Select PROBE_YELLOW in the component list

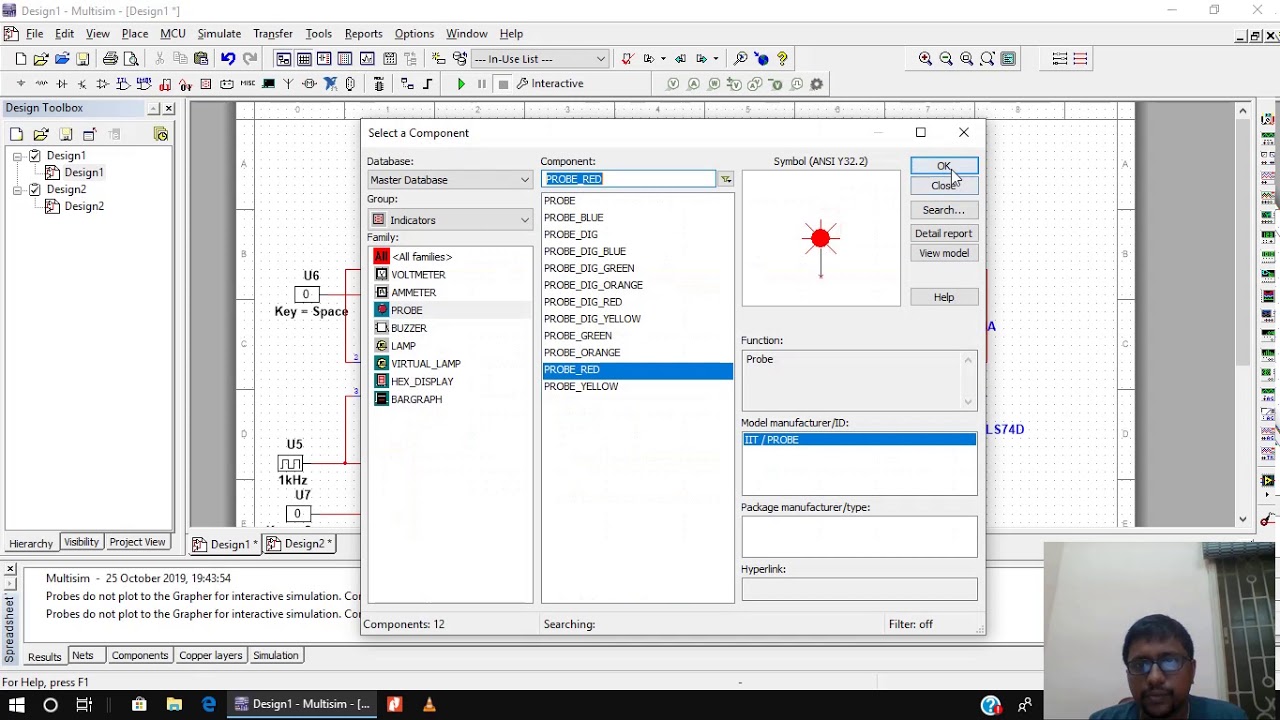[x=581, y=387]
